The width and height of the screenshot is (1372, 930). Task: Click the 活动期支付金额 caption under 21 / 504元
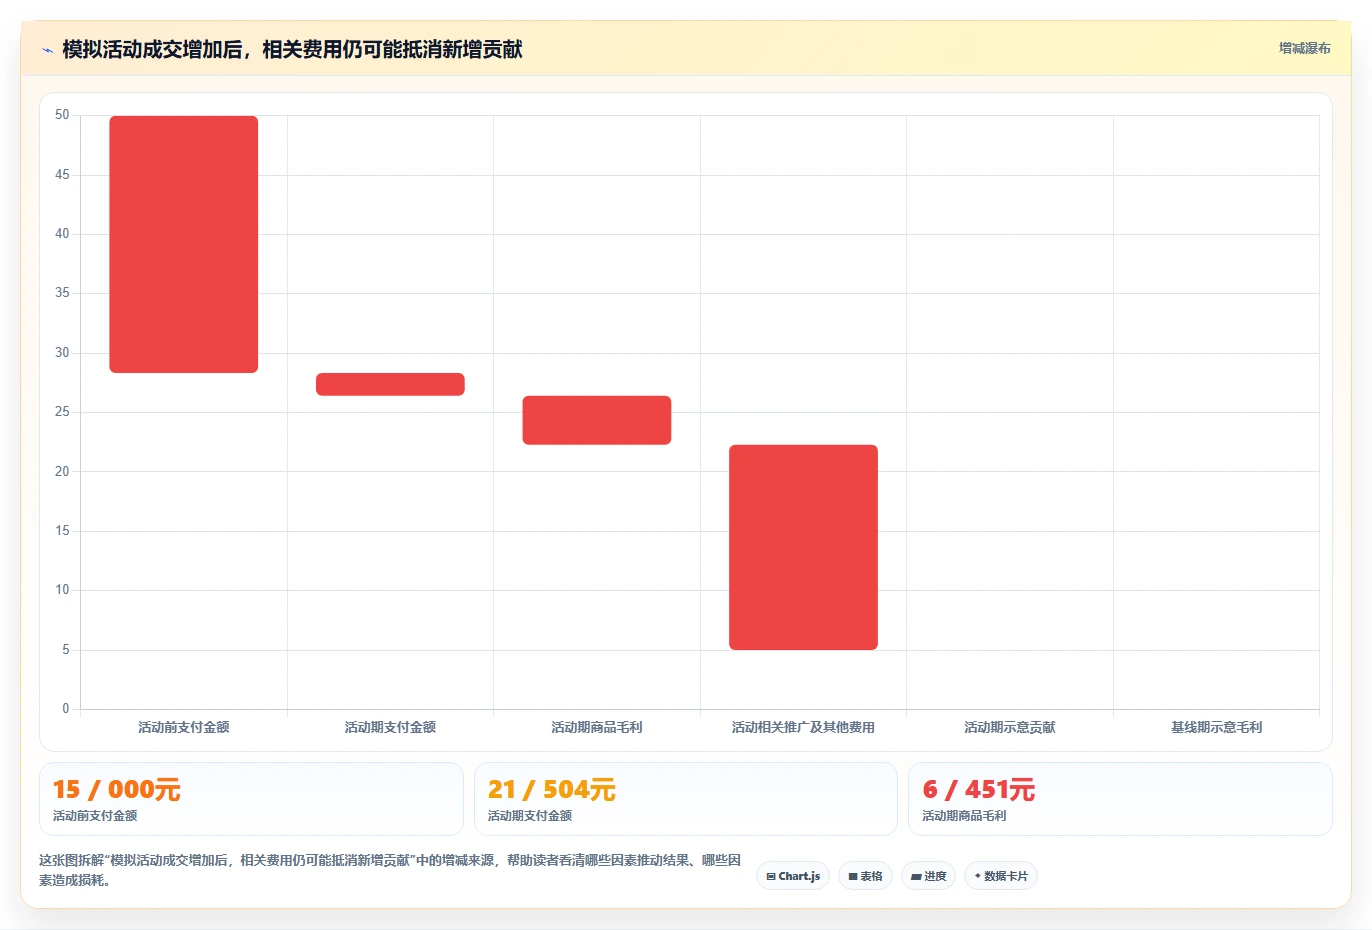click(530, 816)
